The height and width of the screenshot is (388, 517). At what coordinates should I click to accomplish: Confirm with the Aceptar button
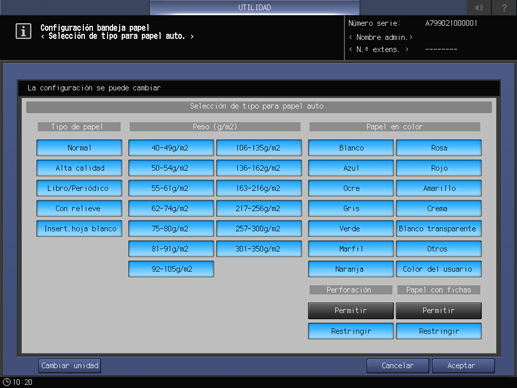coord(463,366)
